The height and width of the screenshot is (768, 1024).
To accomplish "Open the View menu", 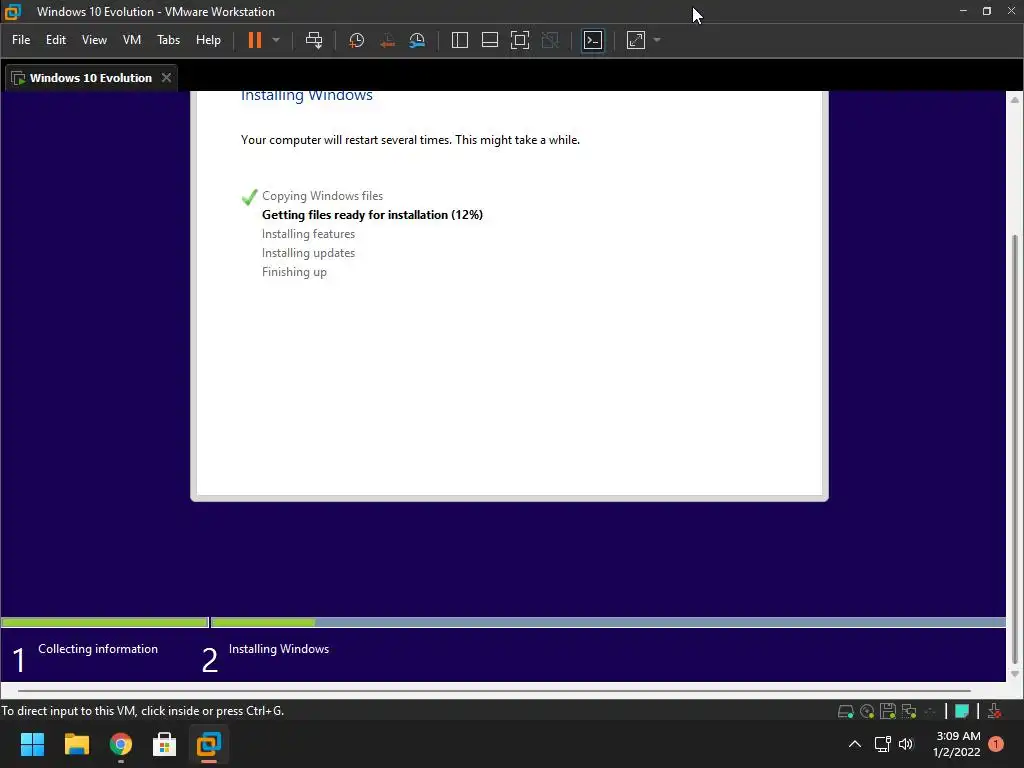I will pos(94,40).
